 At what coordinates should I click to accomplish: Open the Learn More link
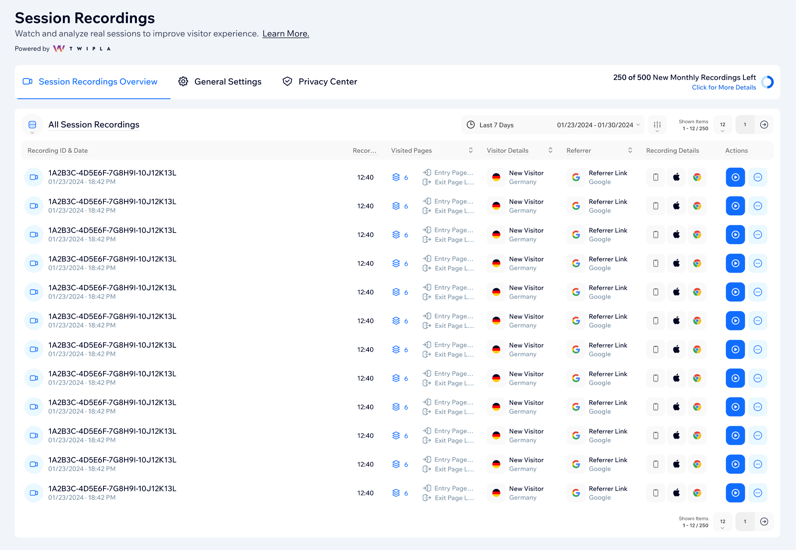285,34
